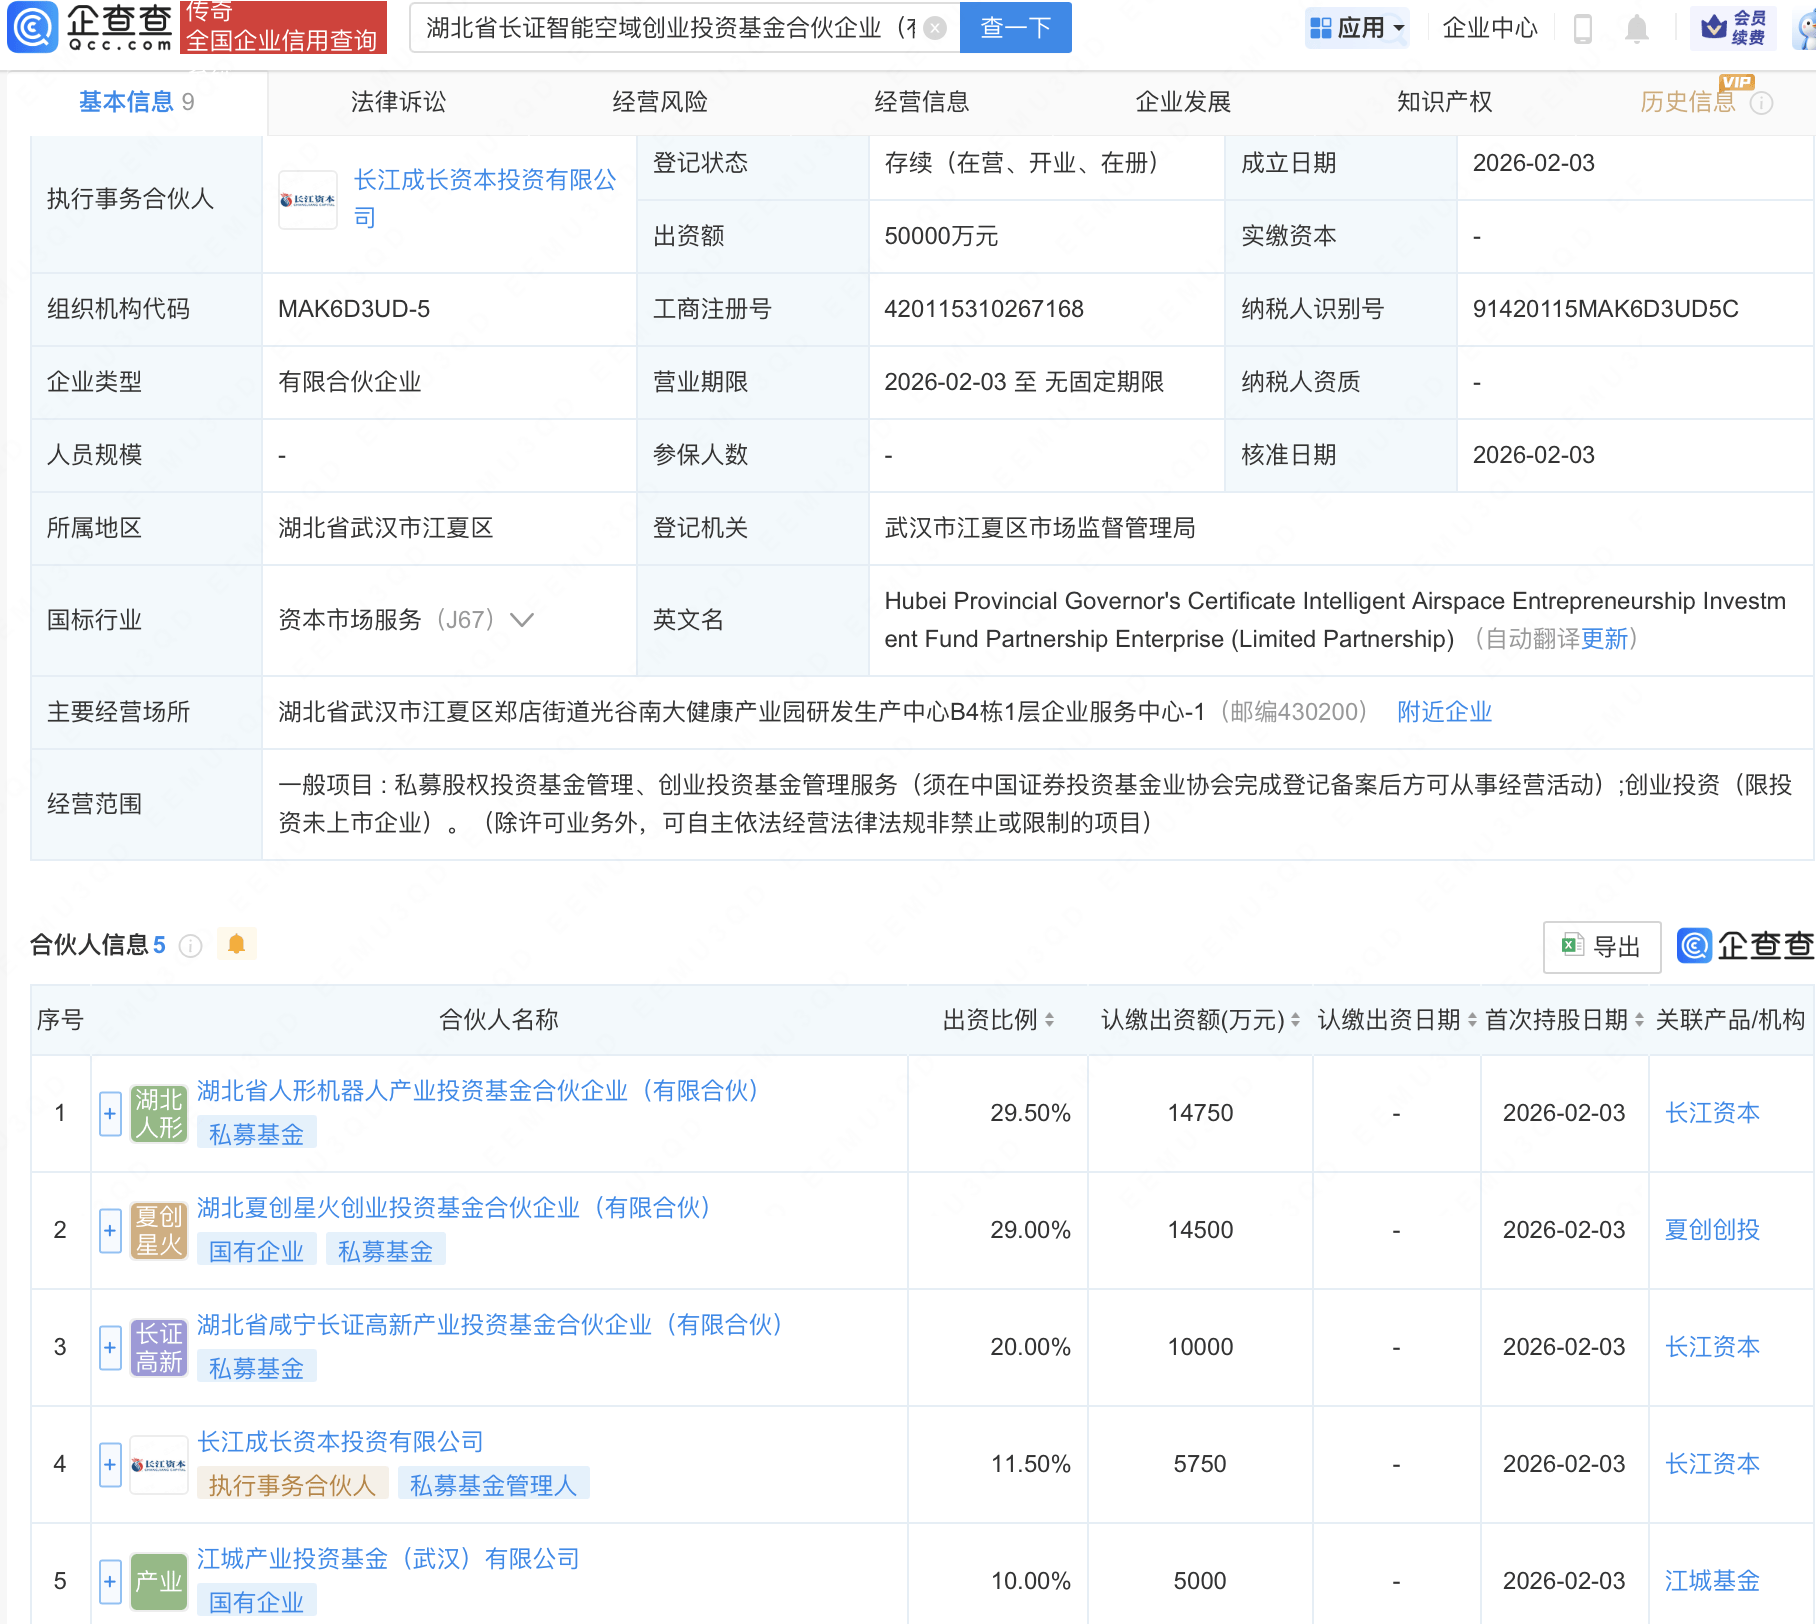Expand 资本市场服务 industry chevron
This screenshot has height=1624, width=1816.
click(522, 620)
